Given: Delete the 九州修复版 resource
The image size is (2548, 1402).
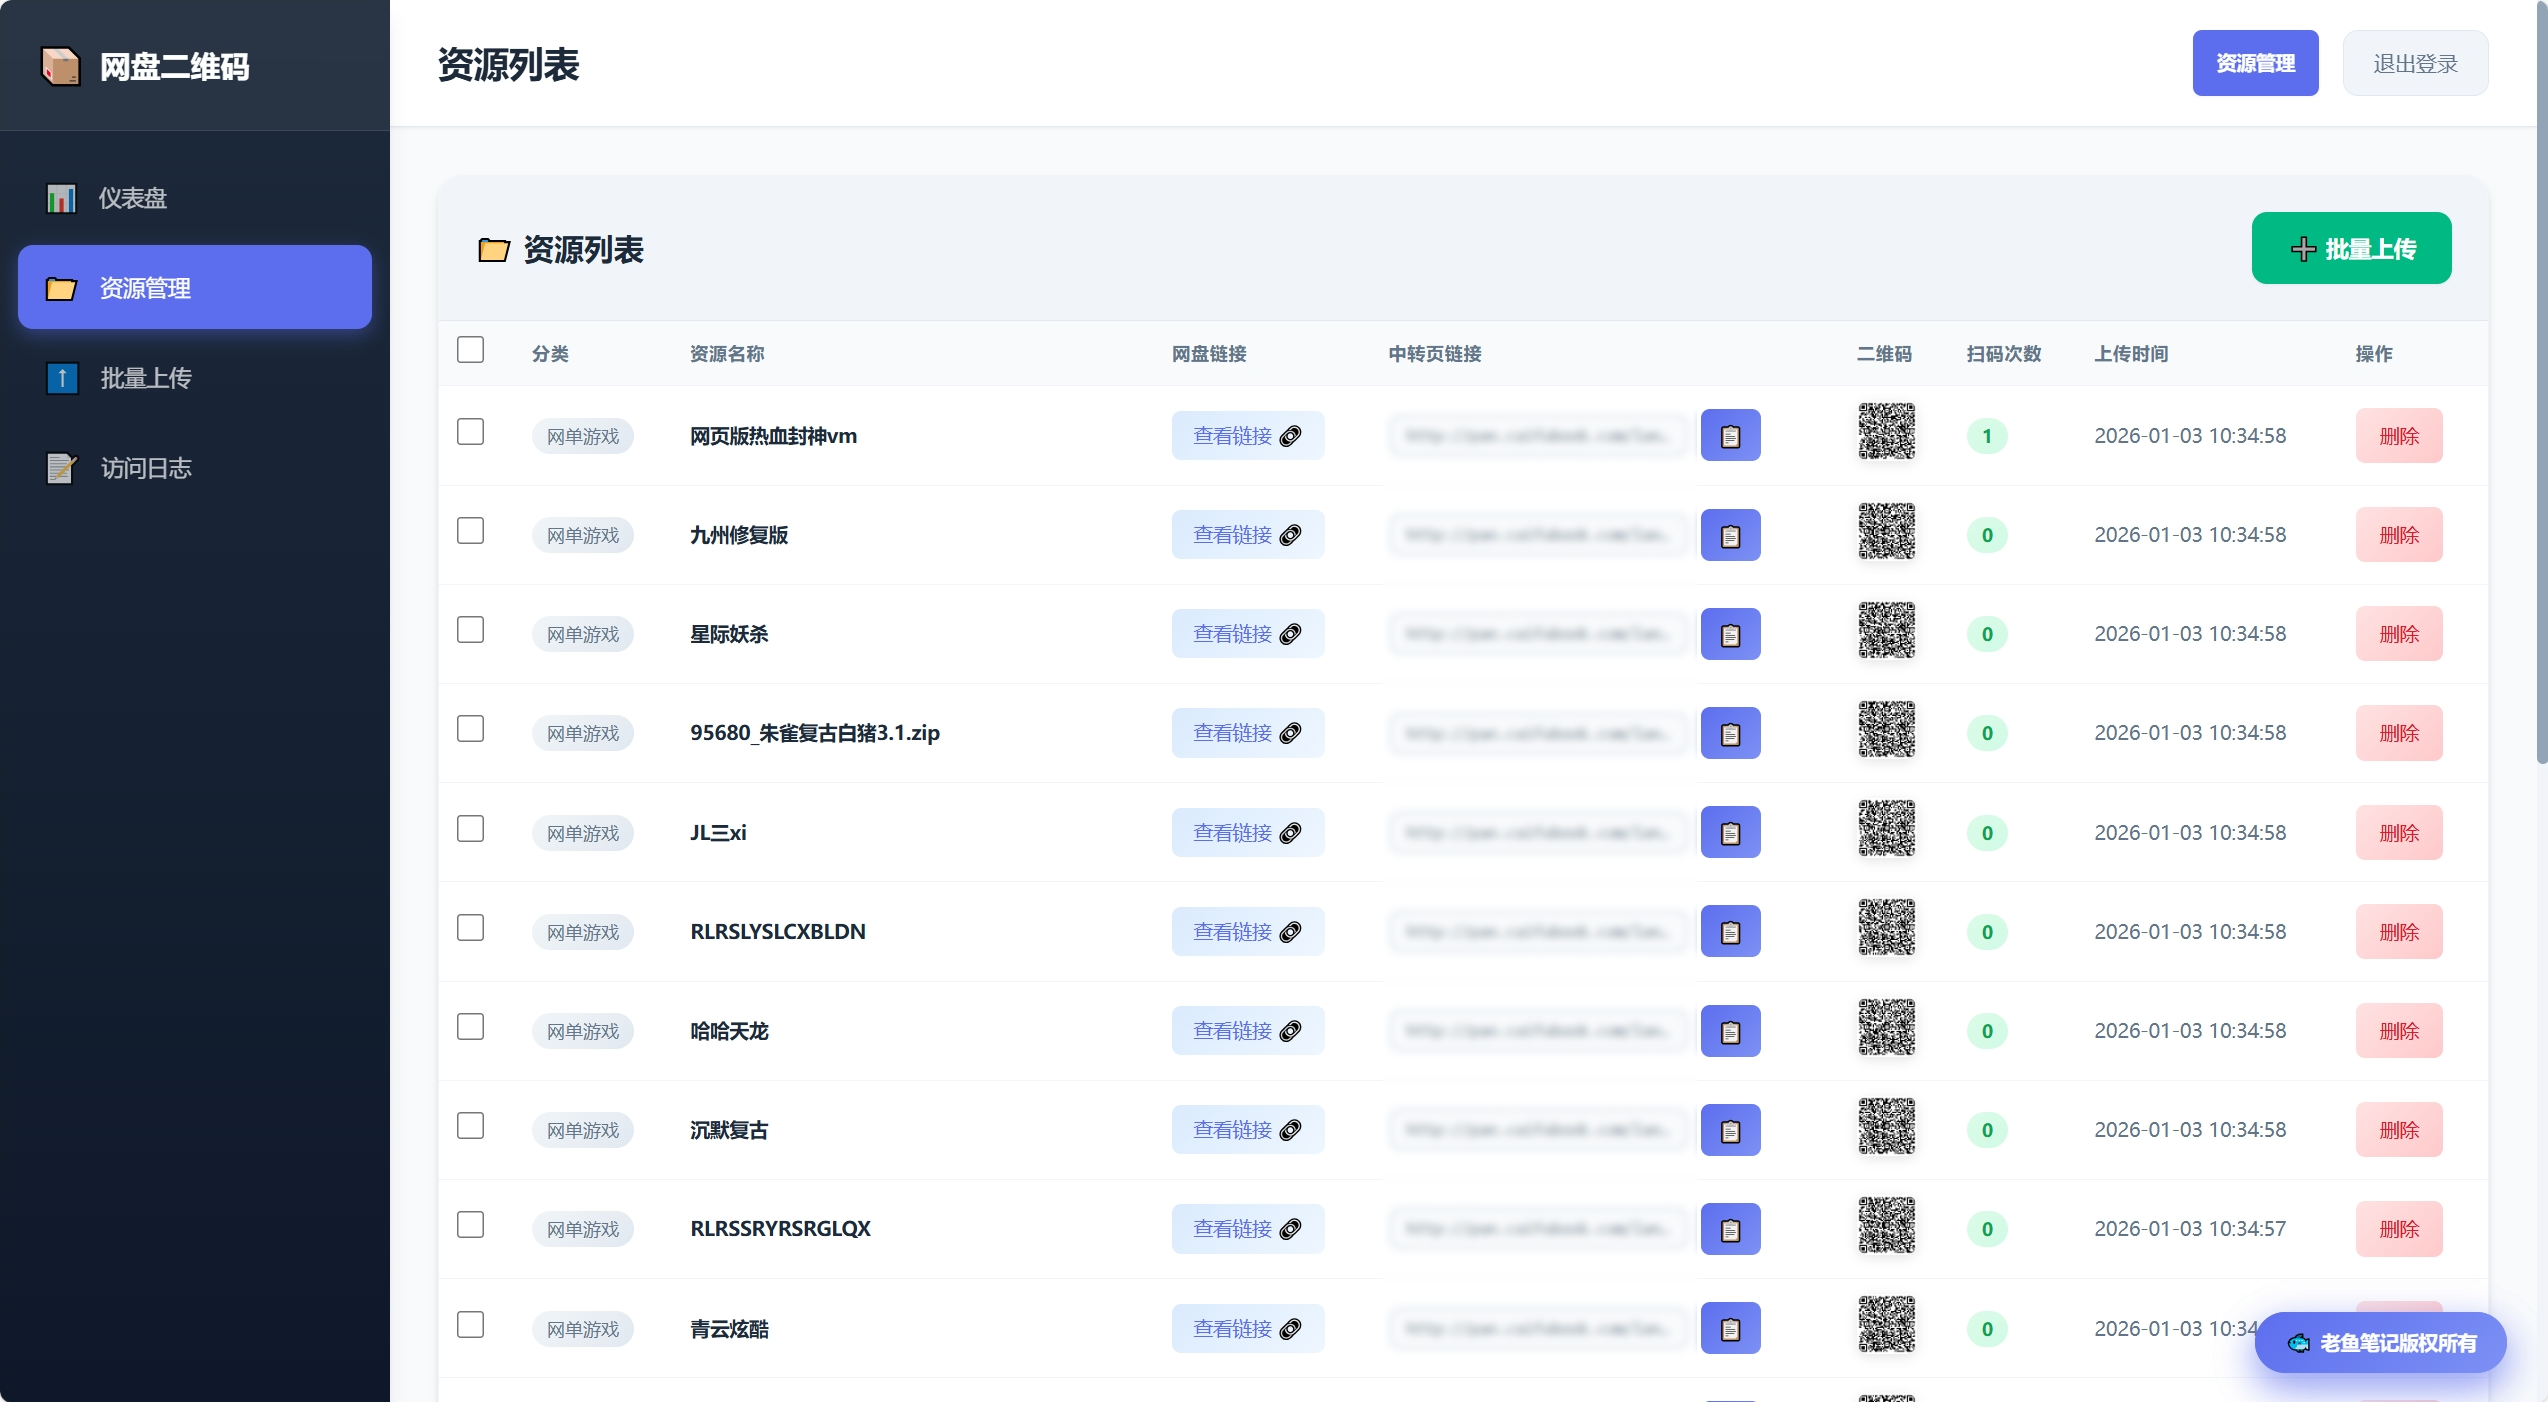Looking at the screenshot, I should tap(2398, 535).
